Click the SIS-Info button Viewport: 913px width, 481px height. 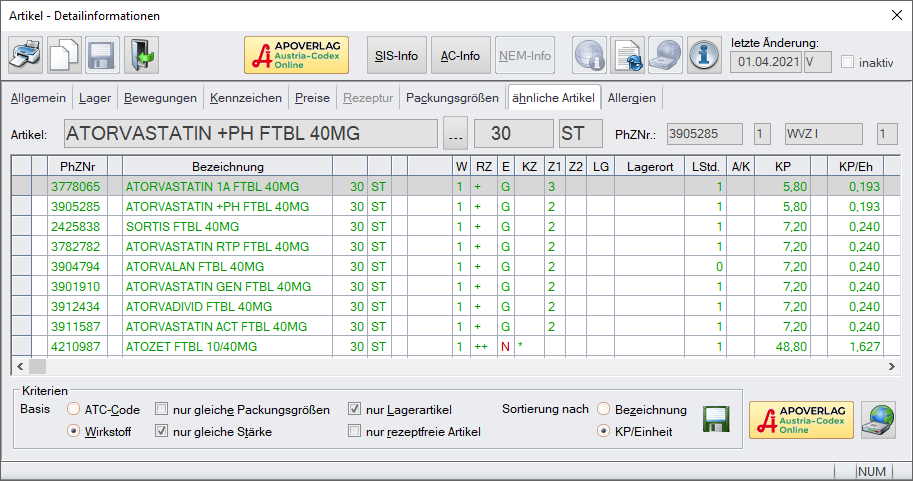point(396,56)
